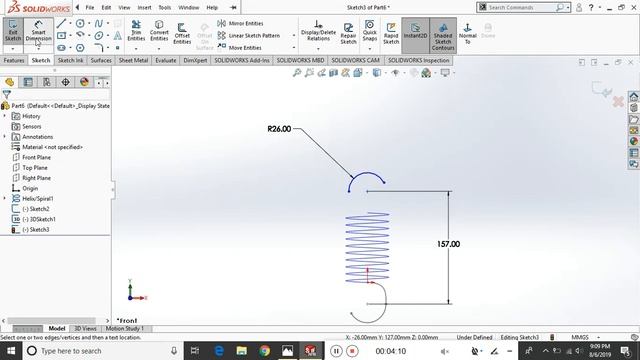This screenshot has width=640, height=360.
Task: Open the View Orientation icon
Action: click(358, 73)
